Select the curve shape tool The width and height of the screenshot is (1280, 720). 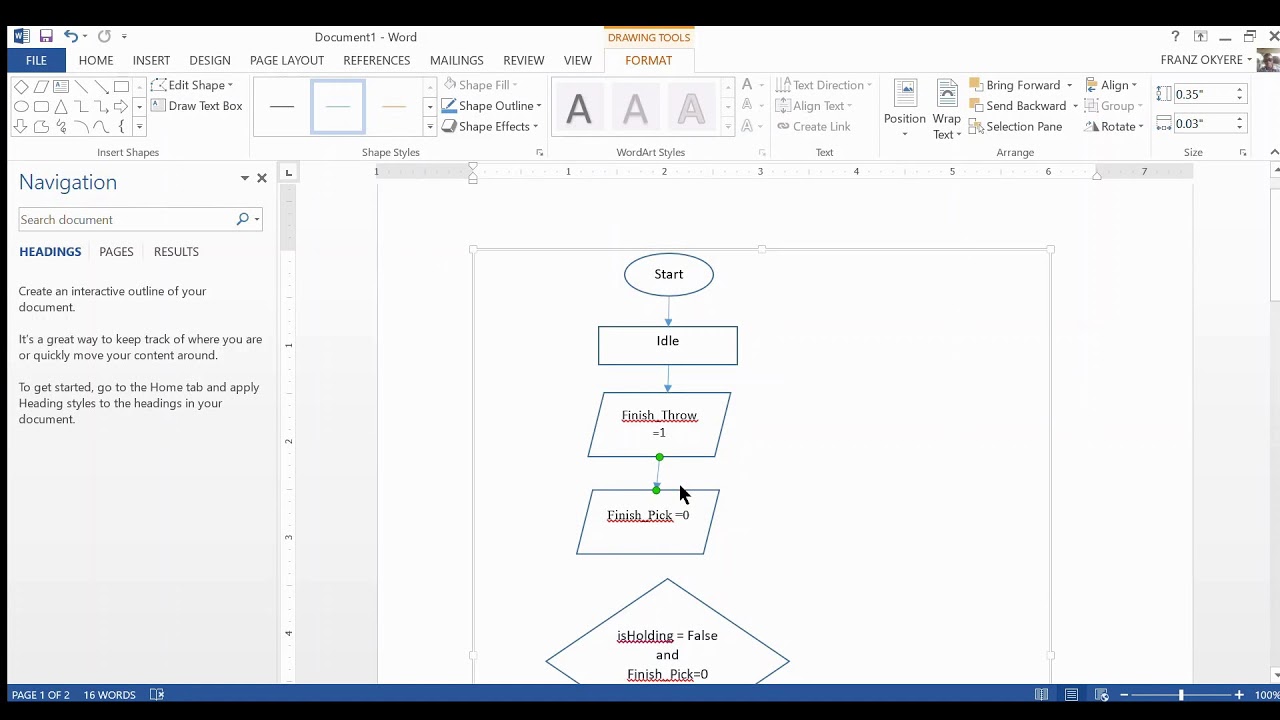(x=101, y=126)
